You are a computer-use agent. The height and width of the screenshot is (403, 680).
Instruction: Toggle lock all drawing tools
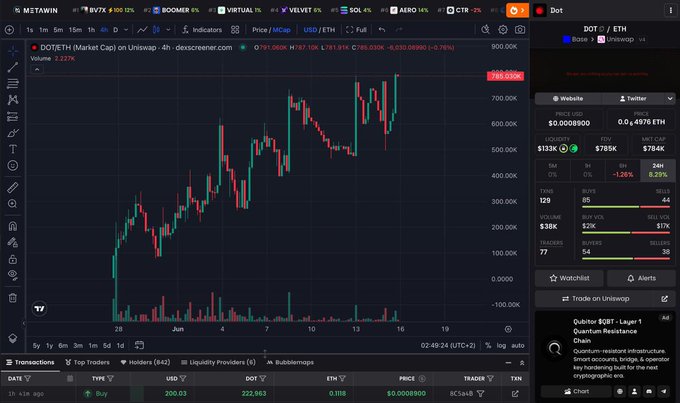click(13, 259)
